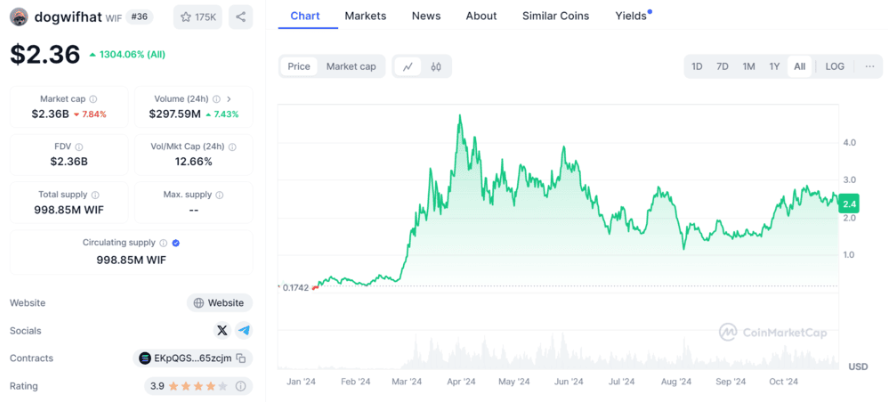Select the Price chart toggle
The height and width of the screenshot is (402, 890).
pyautogui.click(x=299, y=67)
